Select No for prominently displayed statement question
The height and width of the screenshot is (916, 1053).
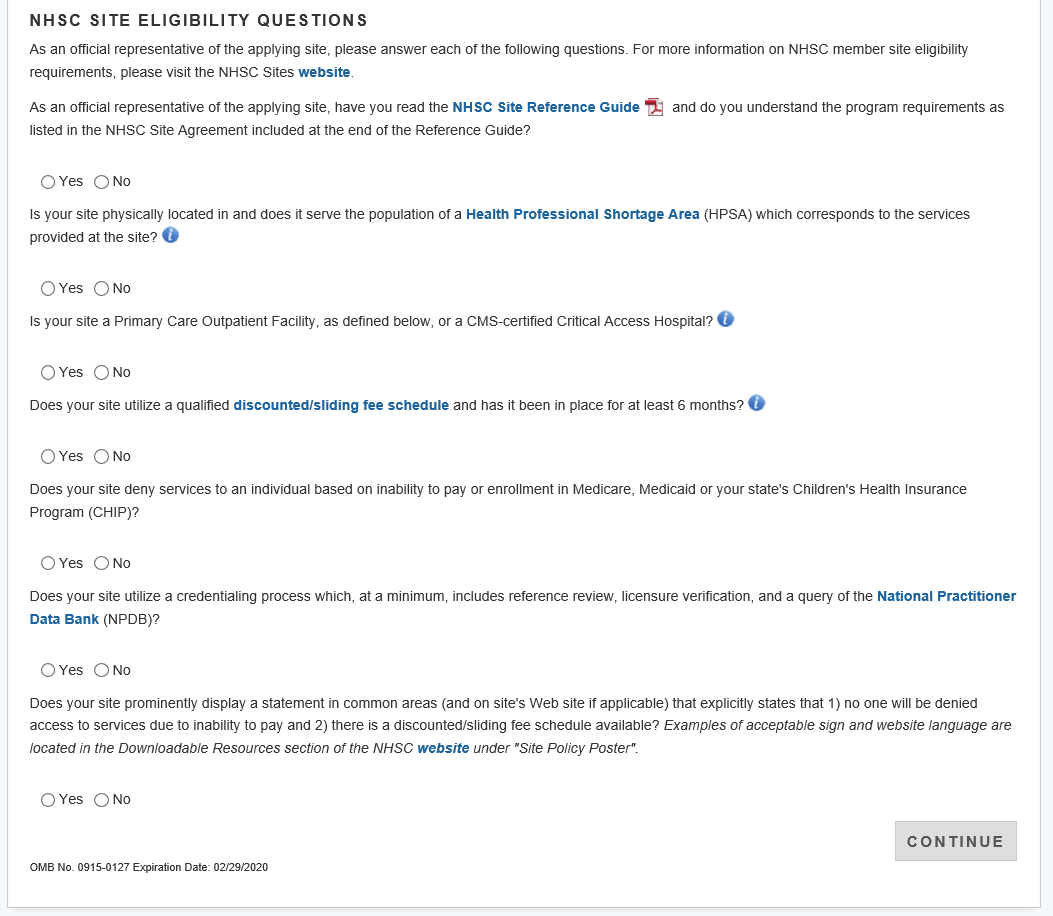101,800
